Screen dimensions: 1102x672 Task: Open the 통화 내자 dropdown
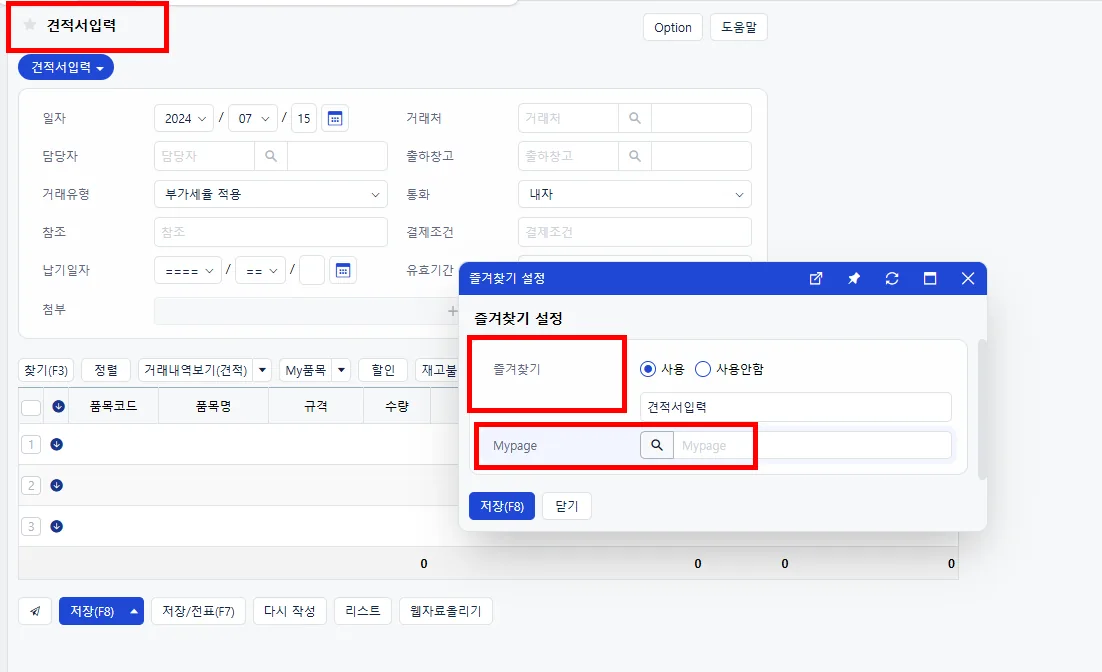point(635,194)
